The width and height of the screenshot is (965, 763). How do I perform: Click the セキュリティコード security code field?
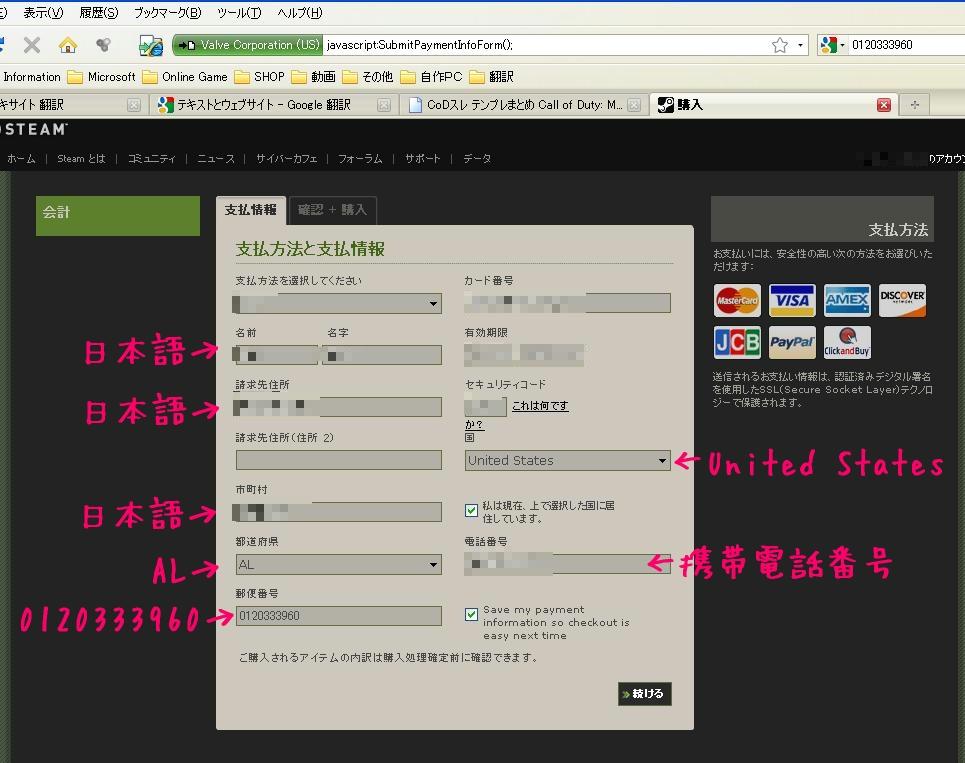[x=486, y=406]
